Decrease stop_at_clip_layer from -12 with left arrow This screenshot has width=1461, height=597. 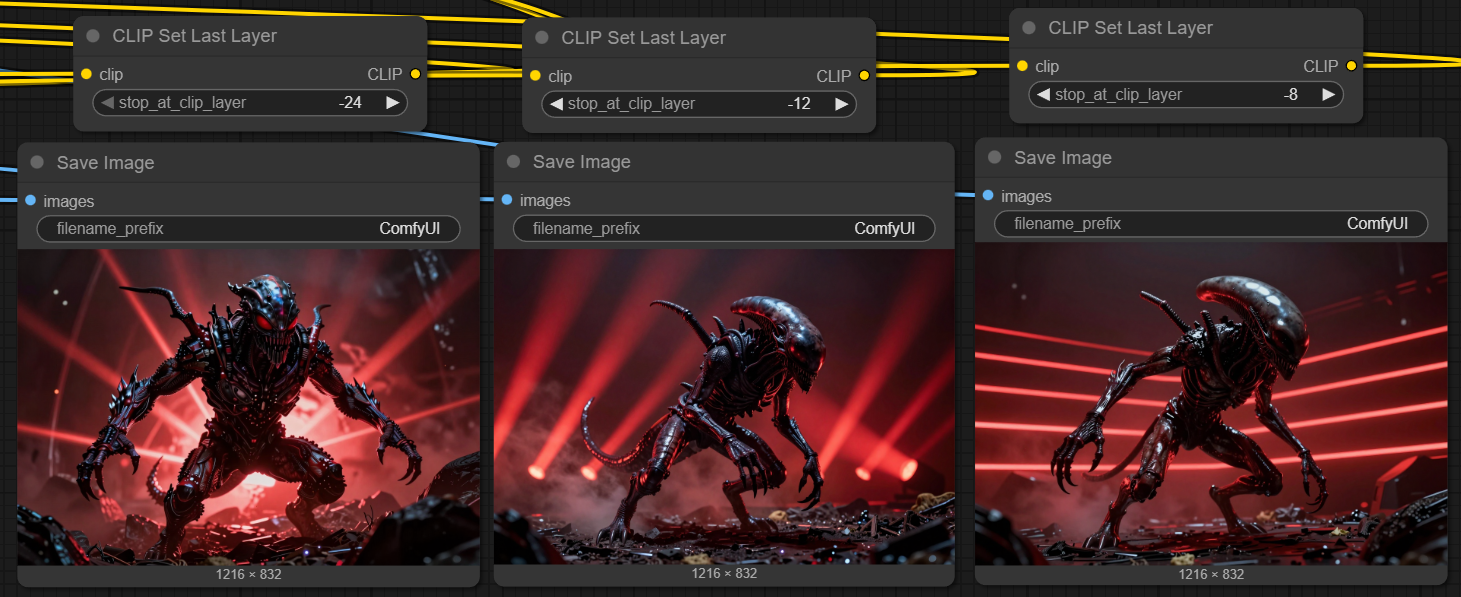click(556, 104)
